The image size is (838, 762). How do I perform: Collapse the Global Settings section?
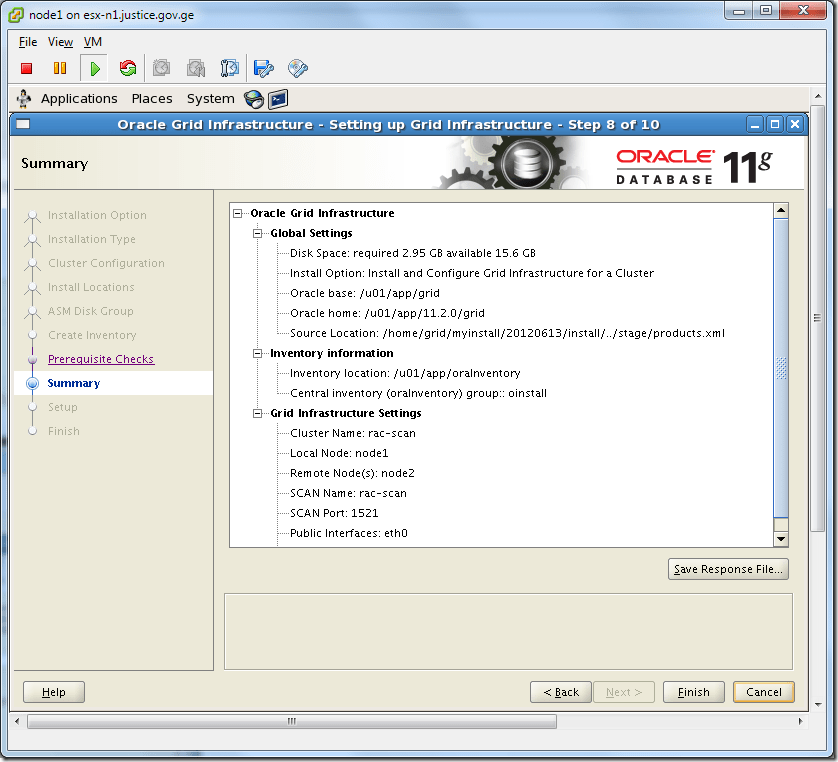pyautogui.click(x=258, y=233)
